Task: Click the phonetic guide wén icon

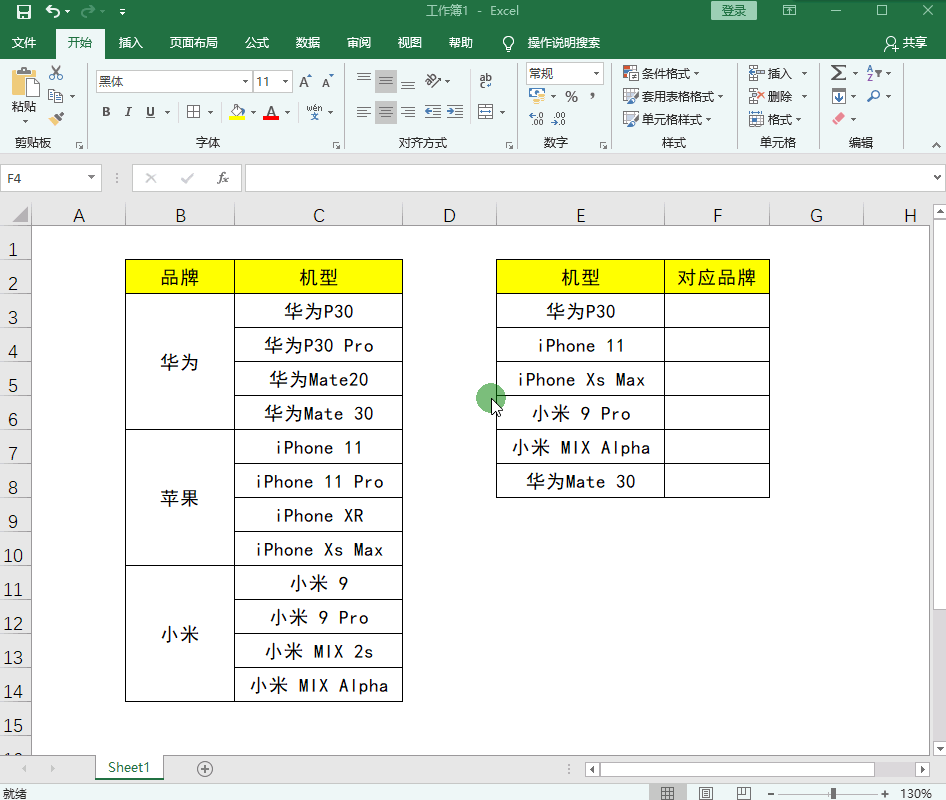Action: point(314,112)
